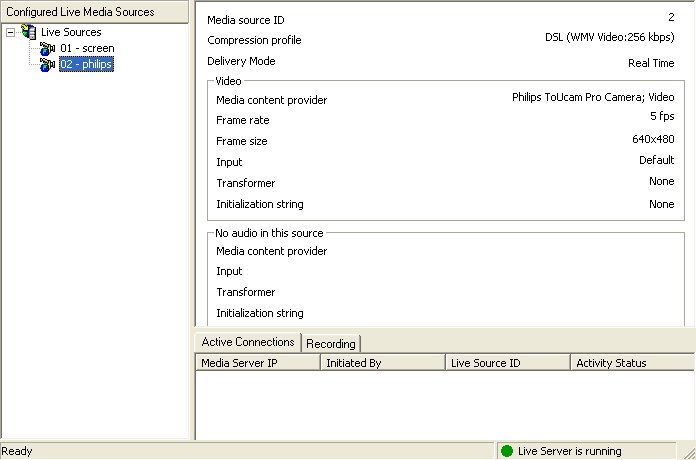Select the 01 - screen source
The image size is (696, 460).
click(87, 48)
